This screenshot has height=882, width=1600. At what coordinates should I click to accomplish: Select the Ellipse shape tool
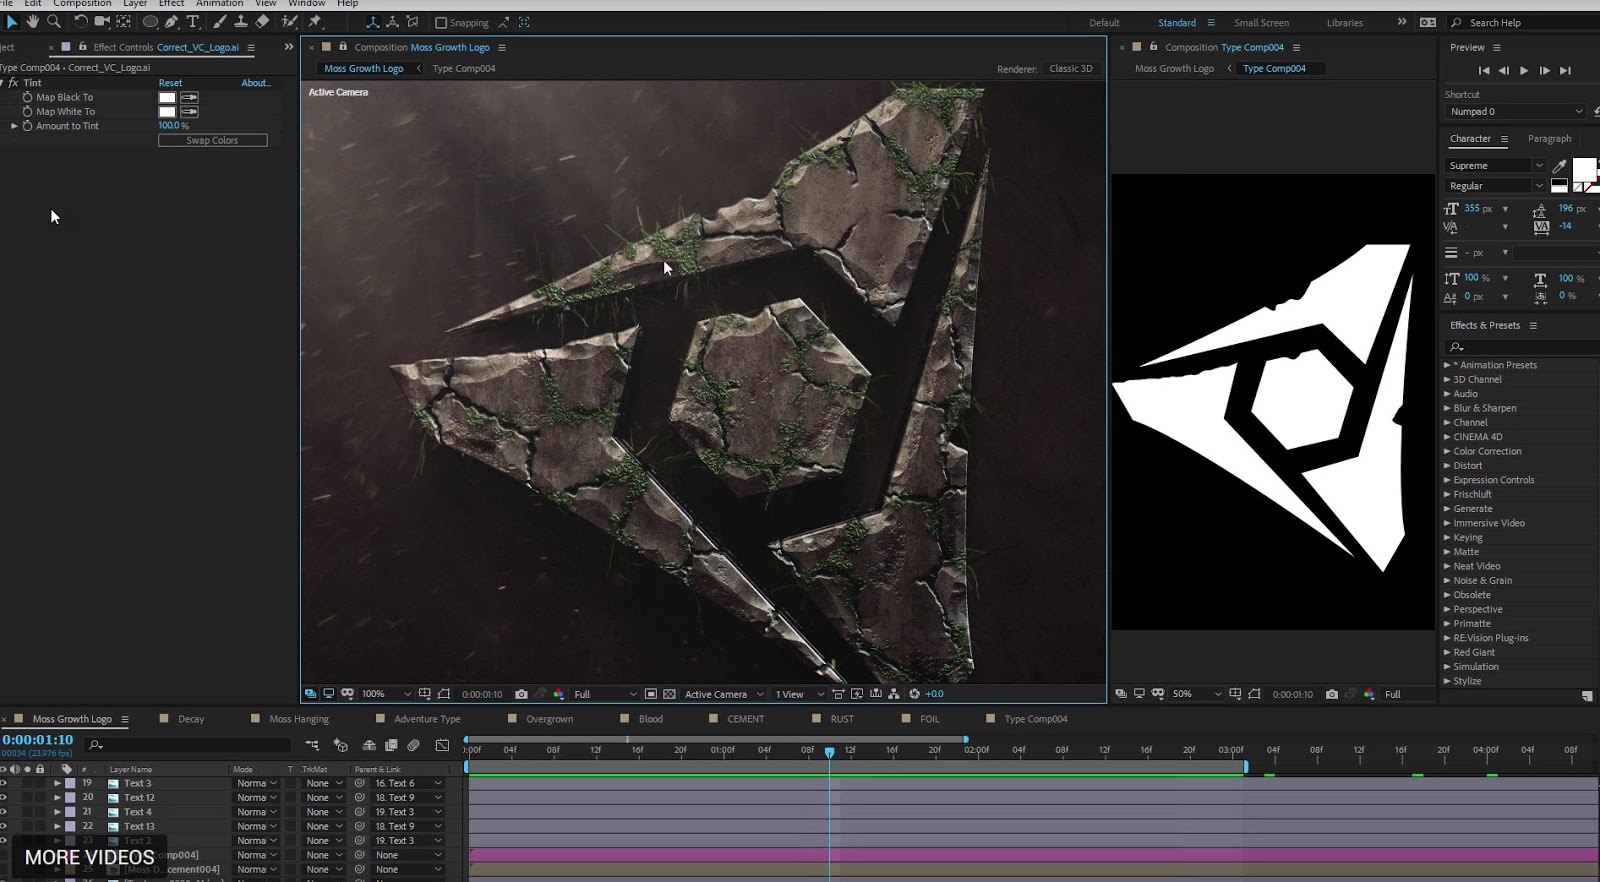coord(150,21)
